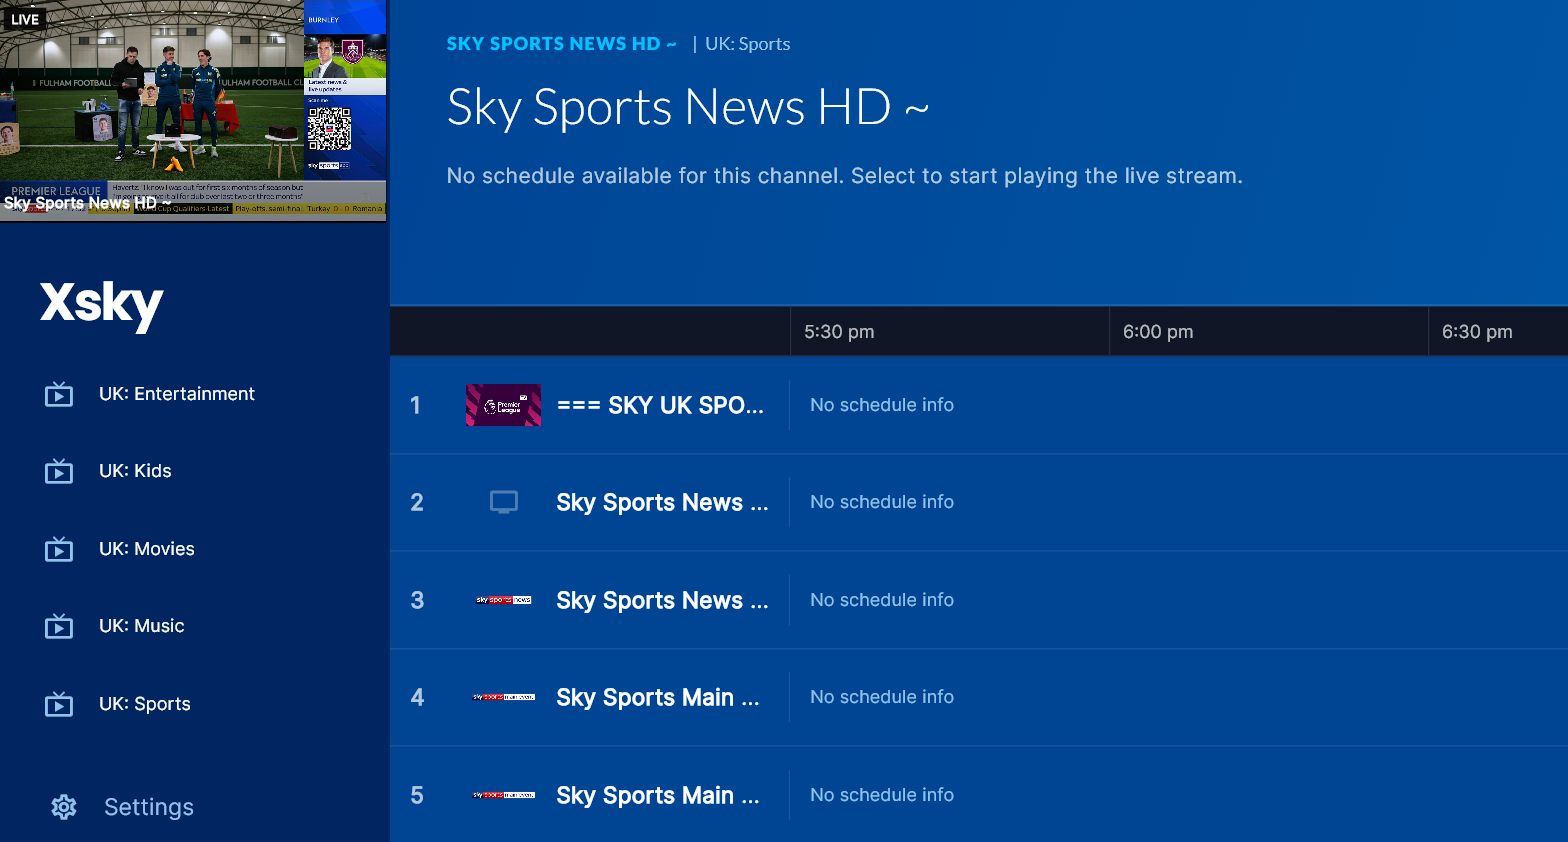The height and width of the screenshot is (842, 1568).
Task: Click the UK: Movies TV icon
Action: (x=59, y=549)
